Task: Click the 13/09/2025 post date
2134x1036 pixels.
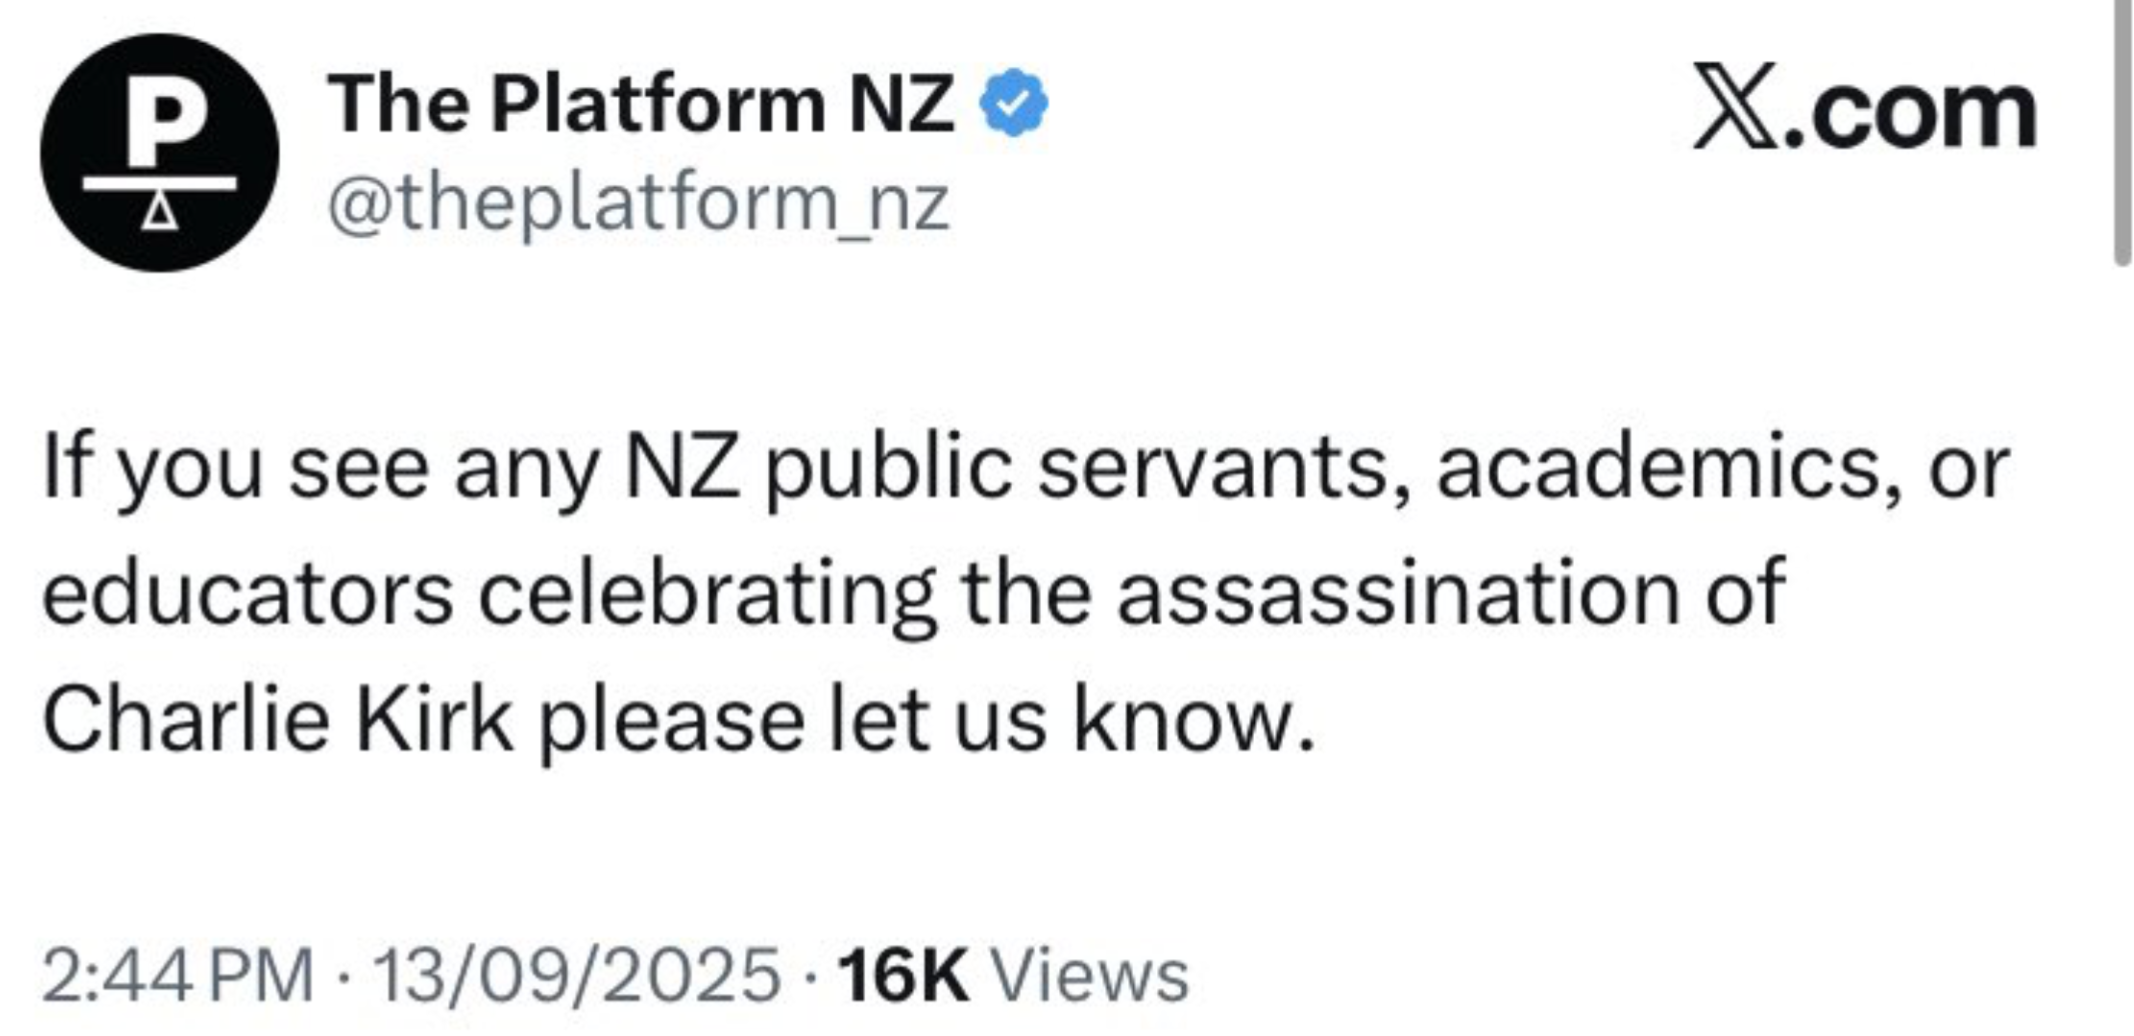Action: click(x=576, y=975)
